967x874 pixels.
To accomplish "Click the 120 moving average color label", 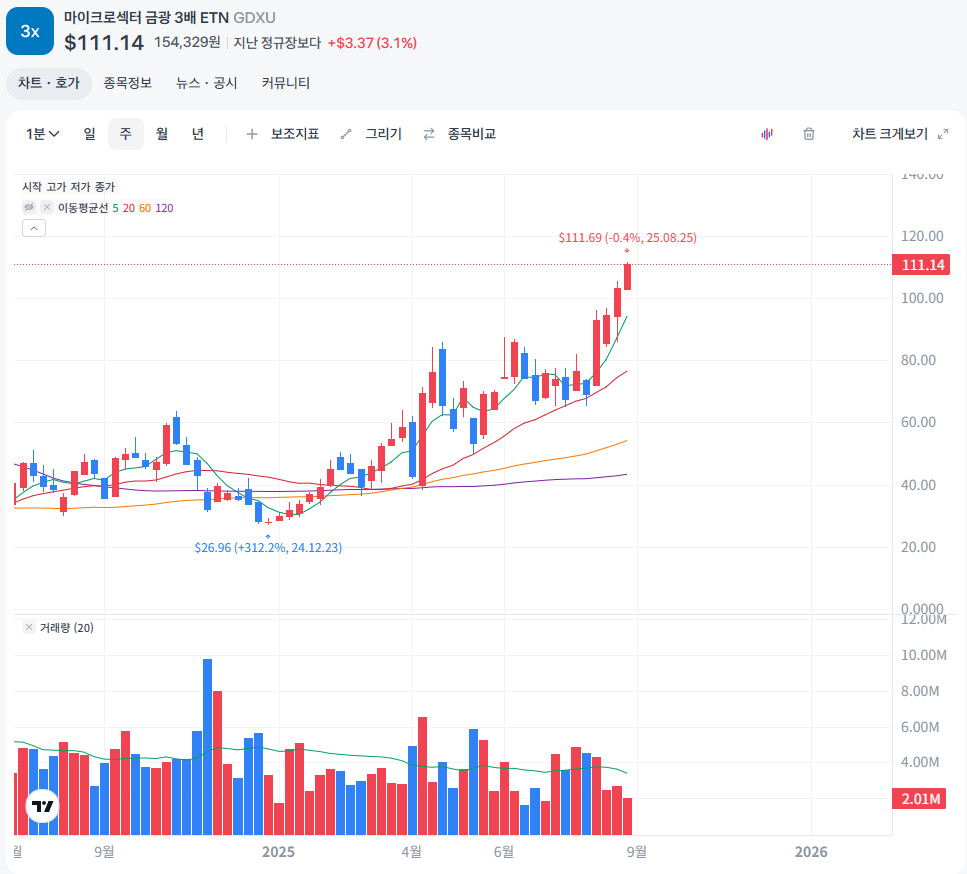I will click(165, 208).
